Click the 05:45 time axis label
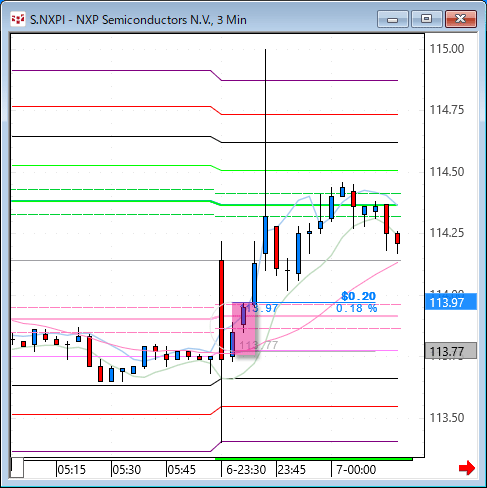The width and height of the screenshot is (487, 488). click(x=182, y=470)
